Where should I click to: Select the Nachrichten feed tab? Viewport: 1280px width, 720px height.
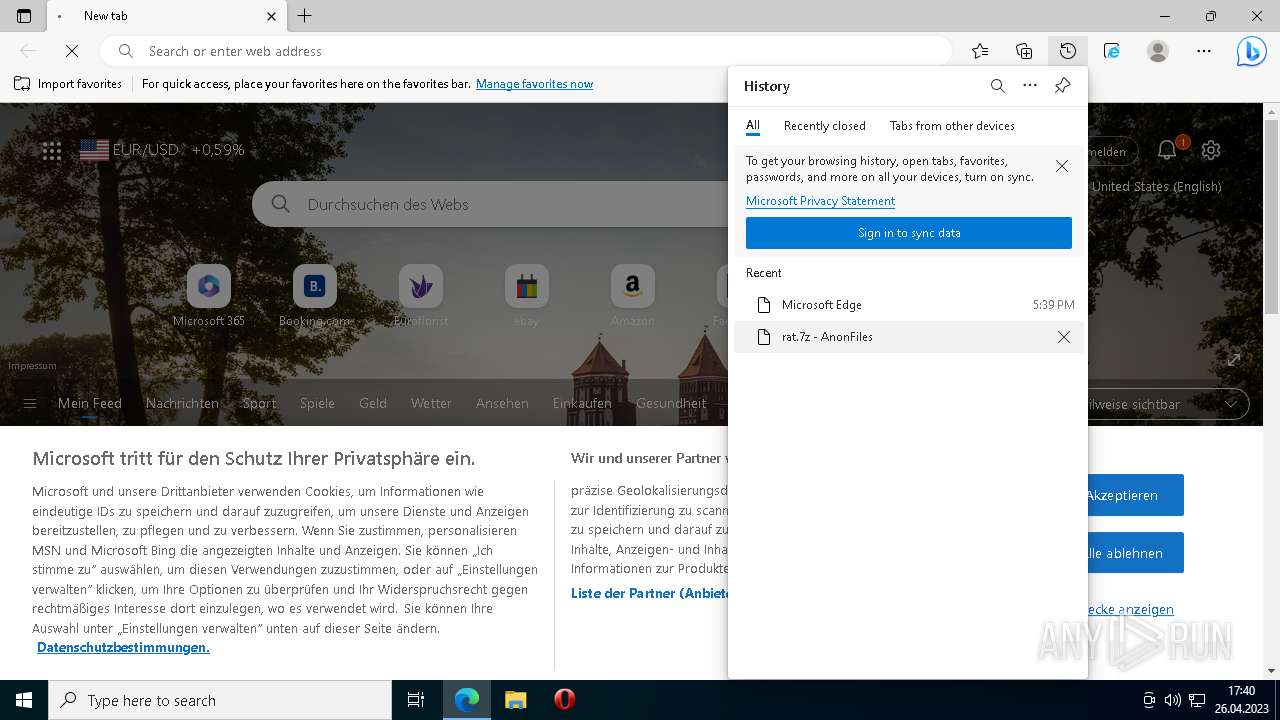coord(182,404)
